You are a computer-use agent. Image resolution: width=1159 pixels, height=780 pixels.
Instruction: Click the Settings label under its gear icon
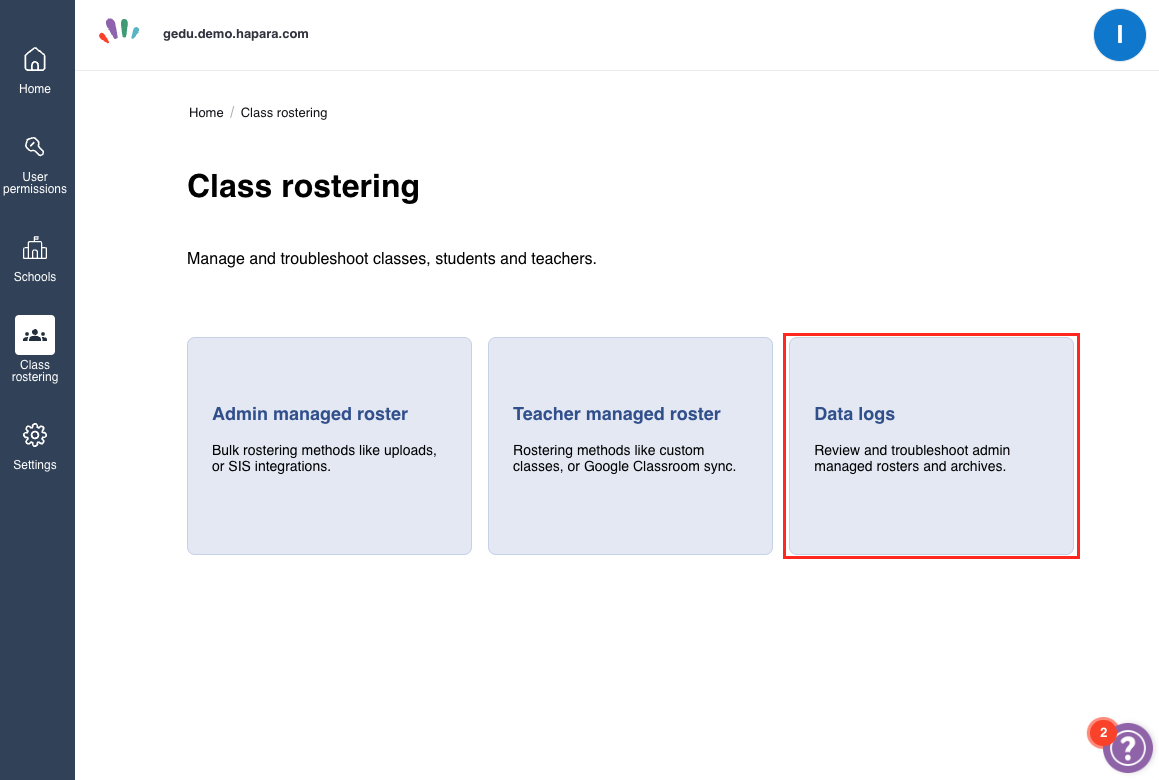[x=35, y=464]
